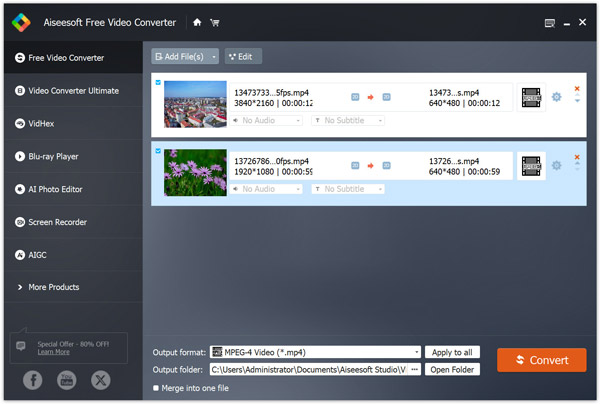The image size is (600, 404).
Task: Click output 2D icon for 13473733 file
Action: (386, 97)
